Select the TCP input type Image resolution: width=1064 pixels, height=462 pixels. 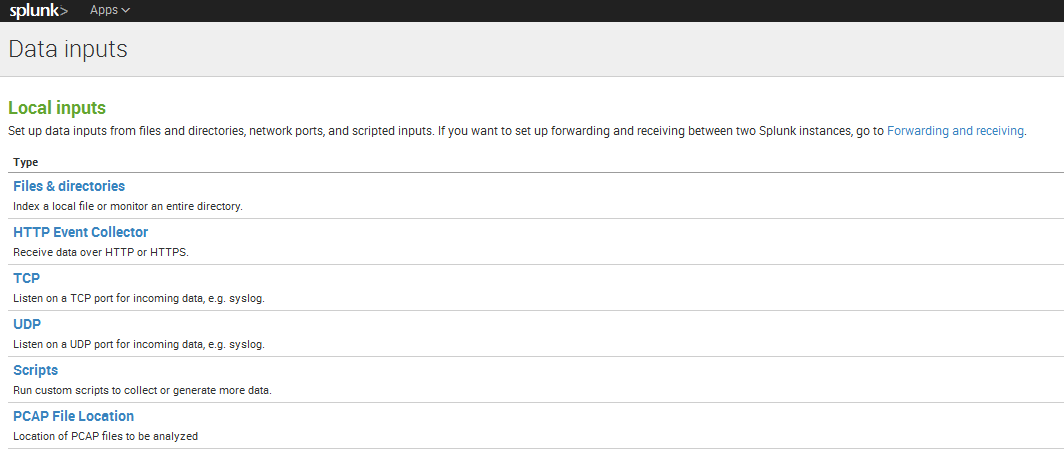tap(26, 278)
